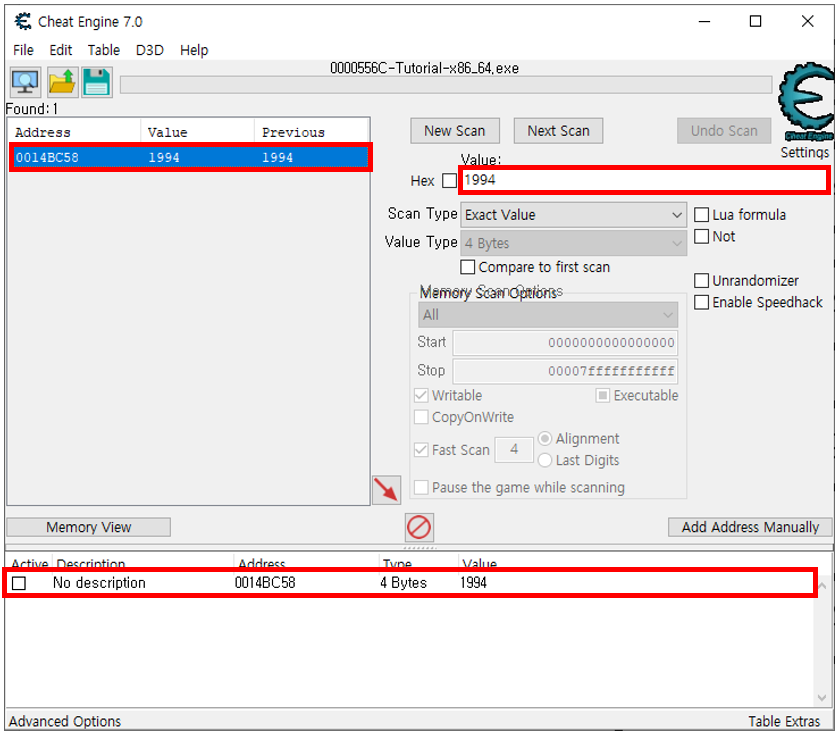This screenshot has height=737, width=840.
Task: Click Cheat Engine title bar app icon
Action: coord(23,21)
